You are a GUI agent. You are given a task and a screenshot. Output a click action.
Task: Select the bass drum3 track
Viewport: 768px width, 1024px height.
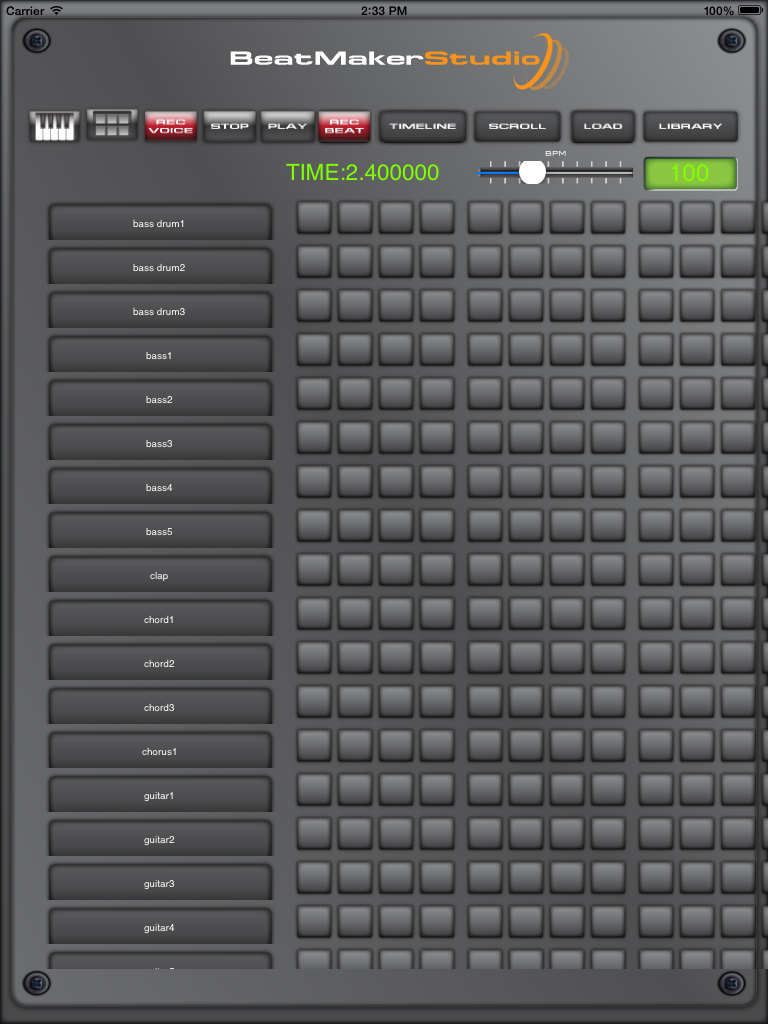click(159, 311)
